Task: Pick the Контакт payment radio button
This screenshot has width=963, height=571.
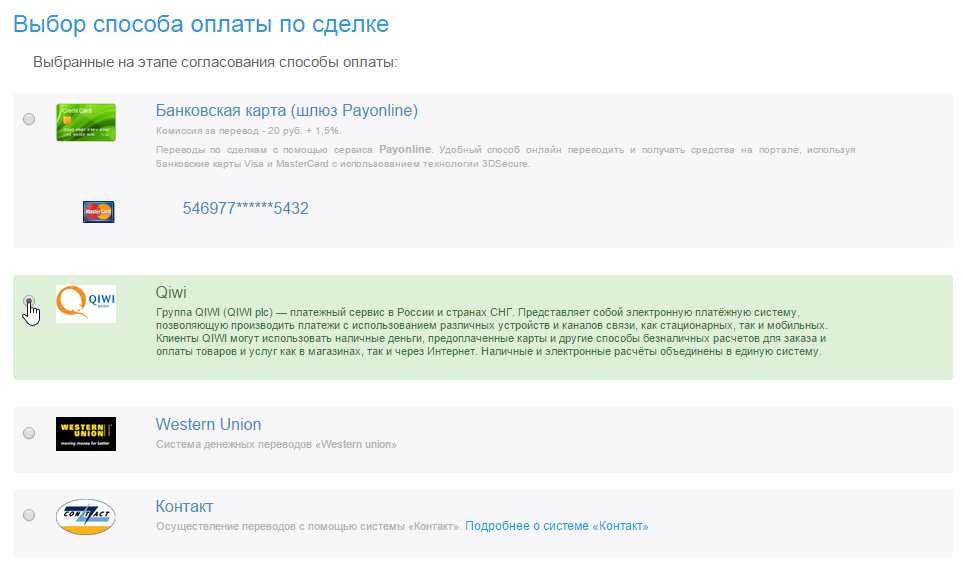Action: [29, 515]
